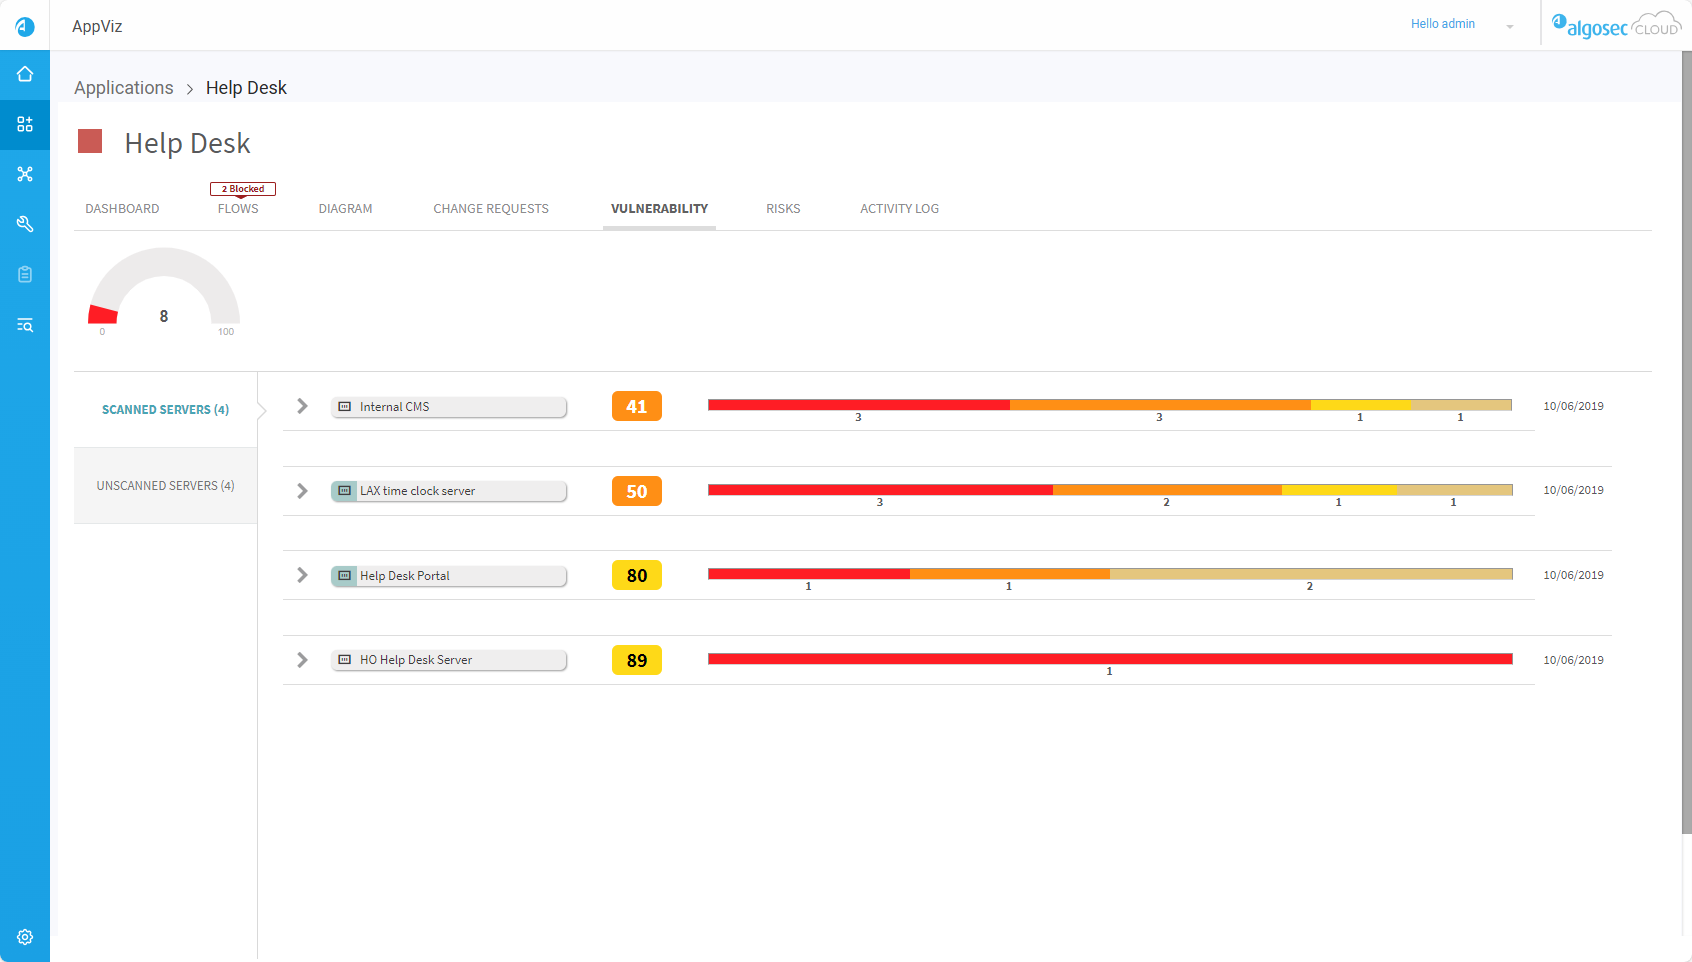The image size is (1692, 962).
Task: Click the home icon in sidebar
Action: 25,74
